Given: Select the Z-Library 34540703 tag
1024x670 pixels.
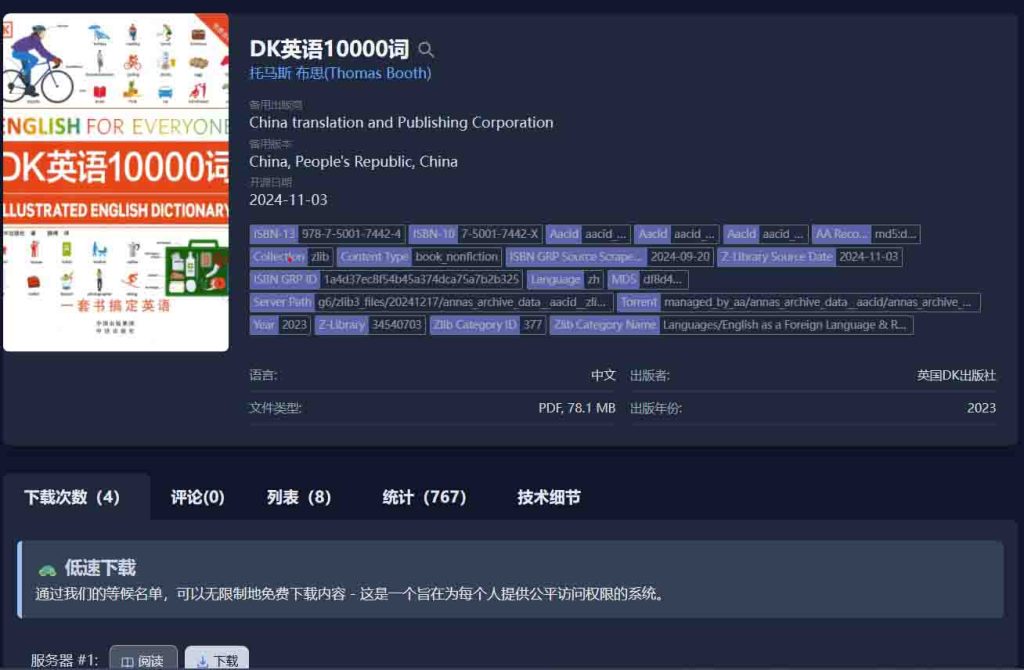Looking at the screenshot, I should click(369, 325).
